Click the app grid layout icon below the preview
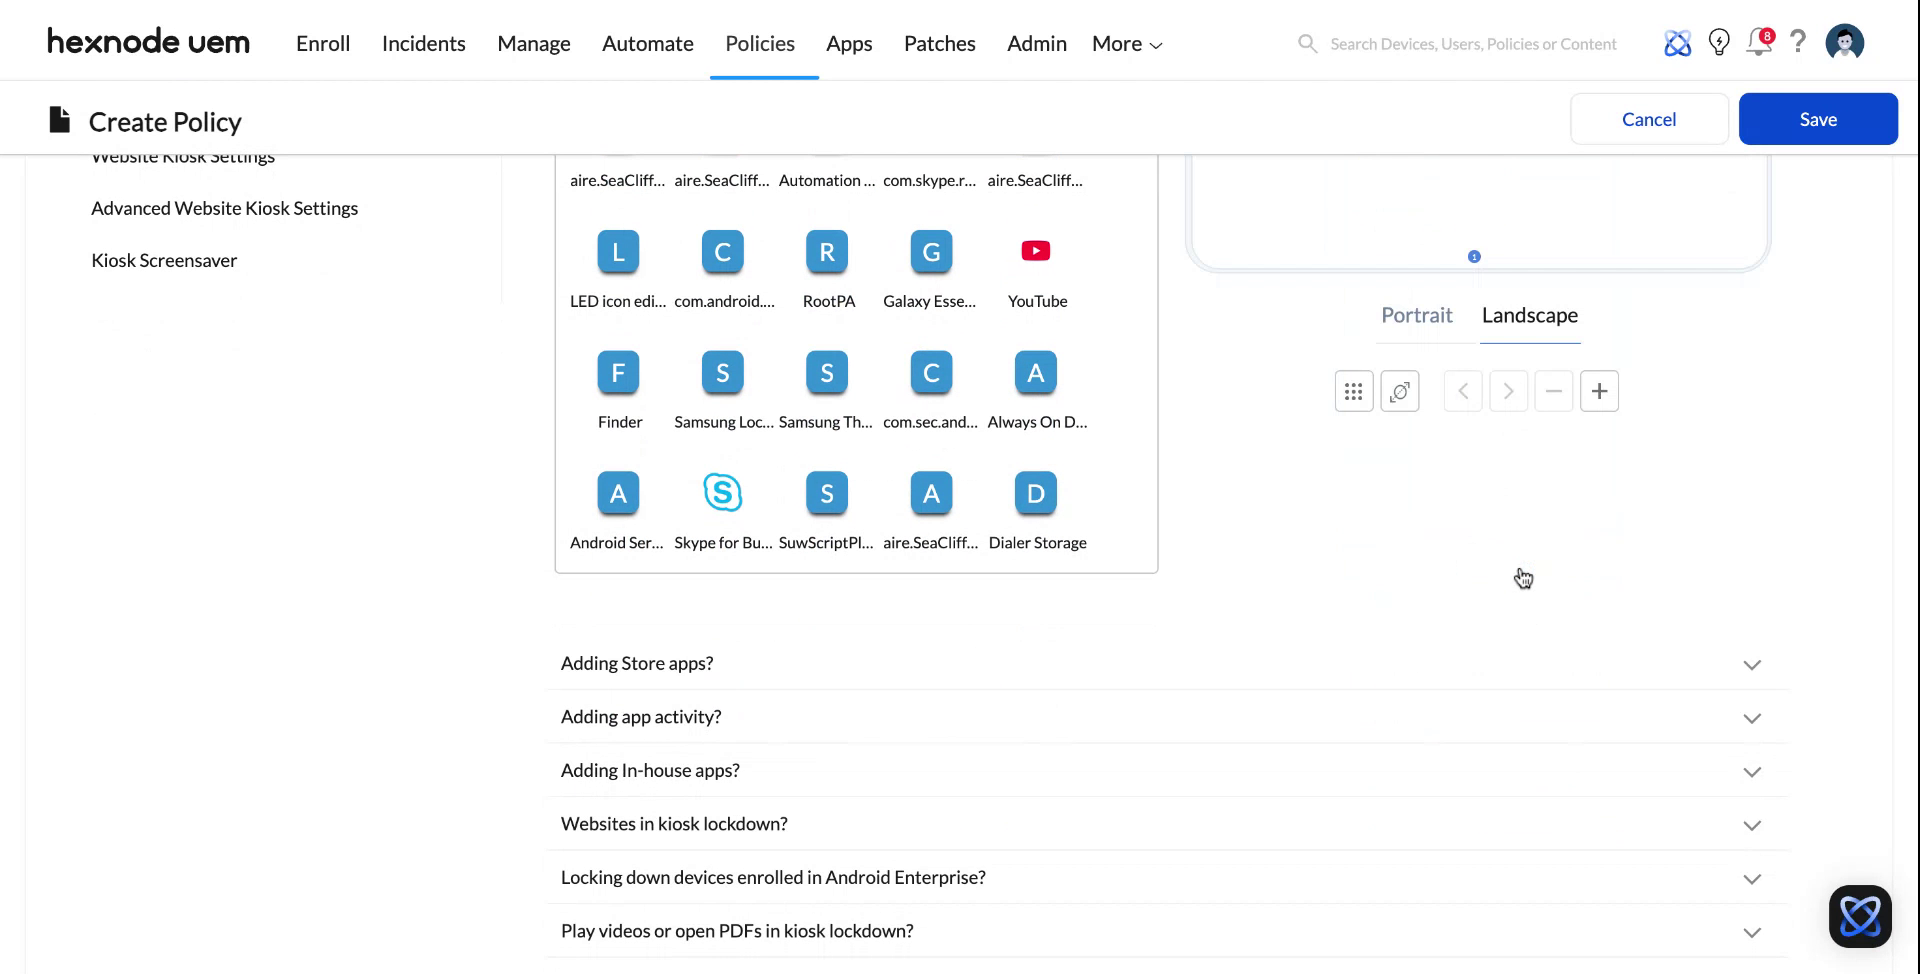Image resolution: width=1920 pixels, height=974 pixels. 1353,391
